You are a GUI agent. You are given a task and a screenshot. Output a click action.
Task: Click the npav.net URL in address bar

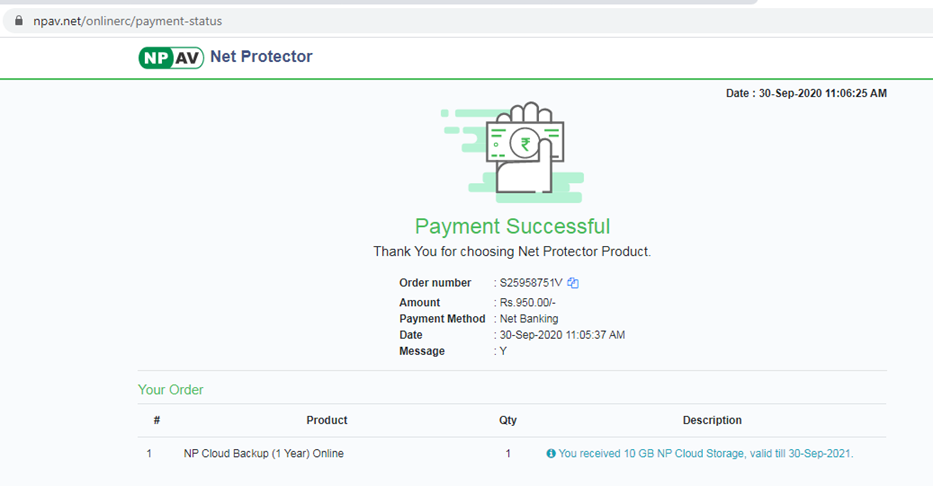coord(128,21)
